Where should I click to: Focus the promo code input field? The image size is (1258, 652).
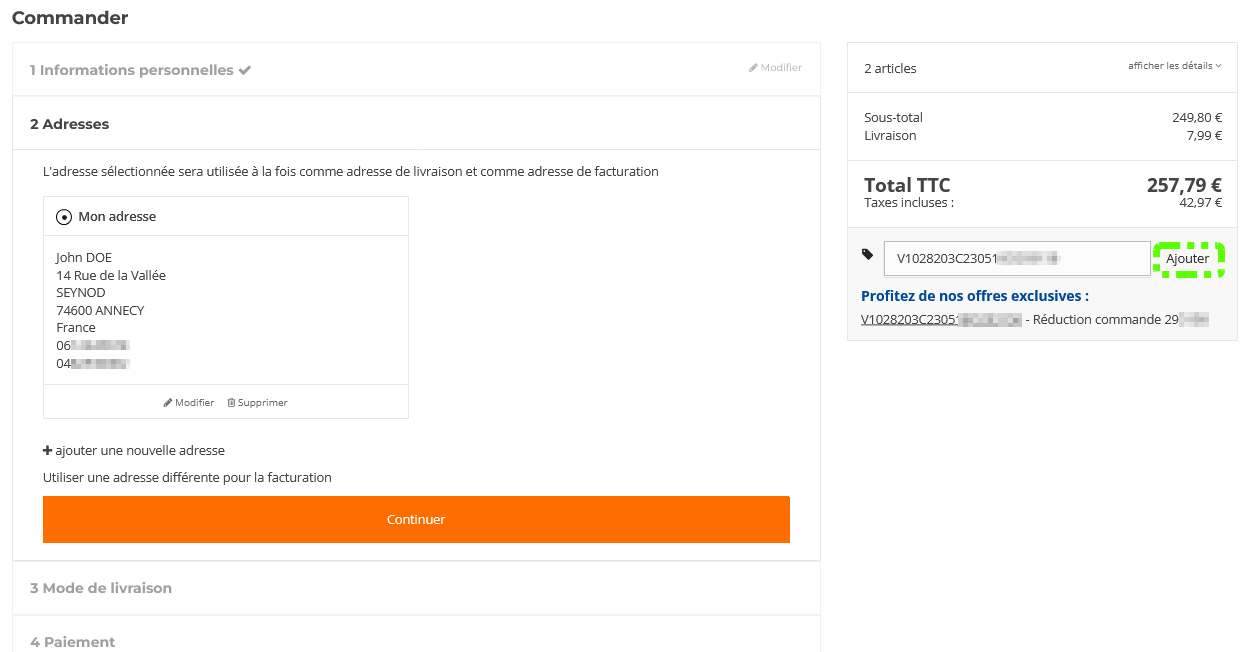pyautogui.click(x=1016, y=259)
